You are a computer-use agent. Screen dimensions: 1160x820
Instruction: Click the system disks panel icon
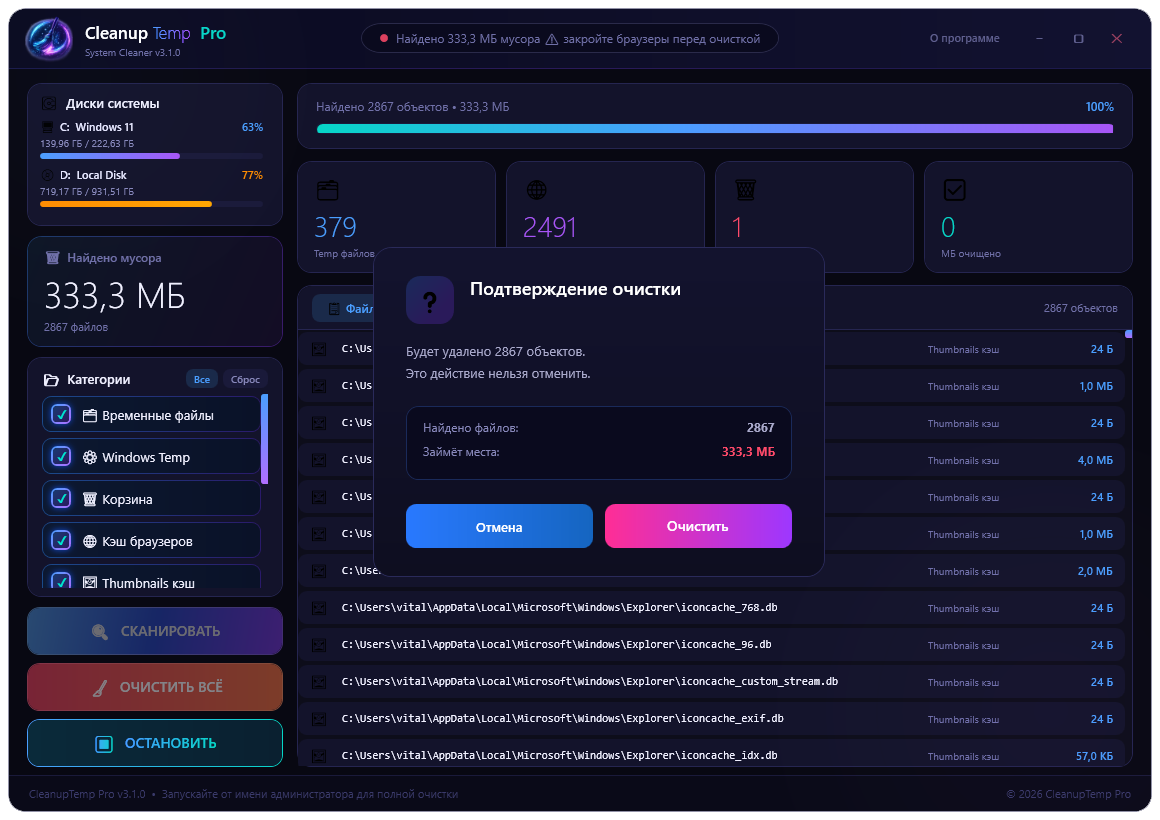[49, 104]
